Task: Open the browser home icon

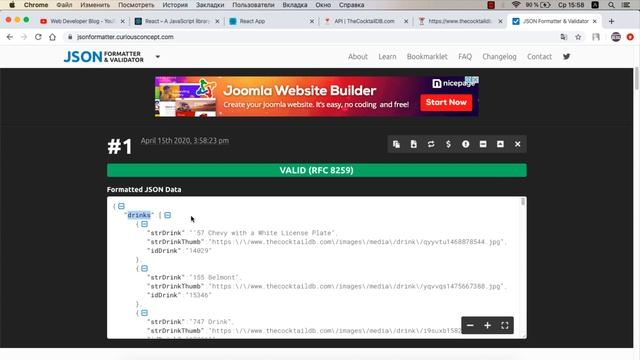Action: click(x=52, y=37)
